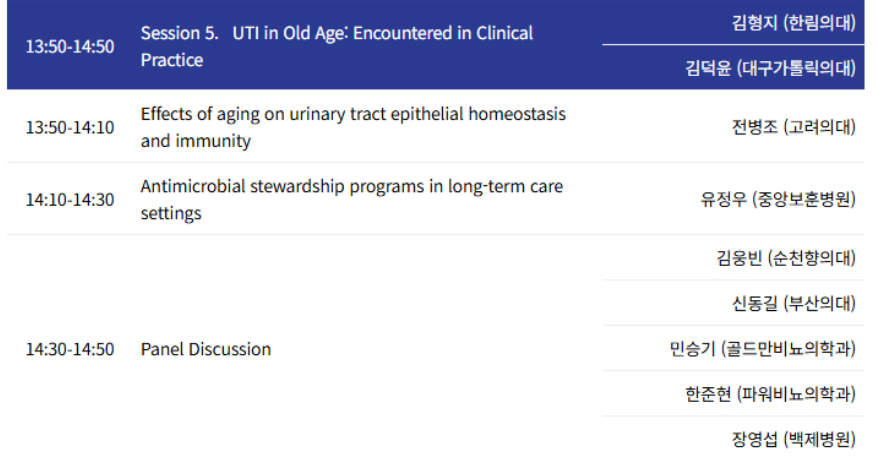This screenshot has width=877, height=459.
Task: Select panelist 신동길 (부산의대)
Action: [793, 303]
